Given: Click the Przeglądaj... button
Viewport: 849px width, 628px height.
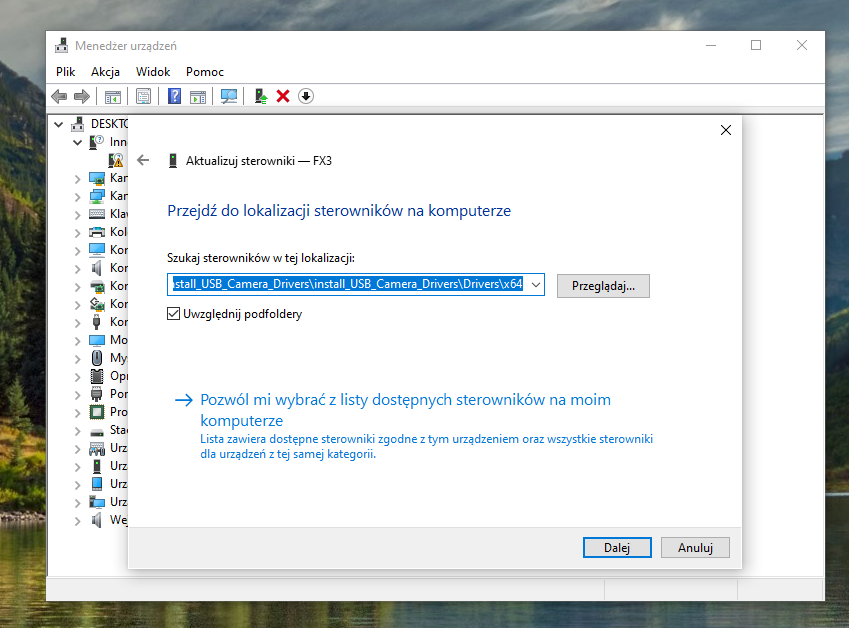Looking at the screenshot, I should (x=603, y=286).
